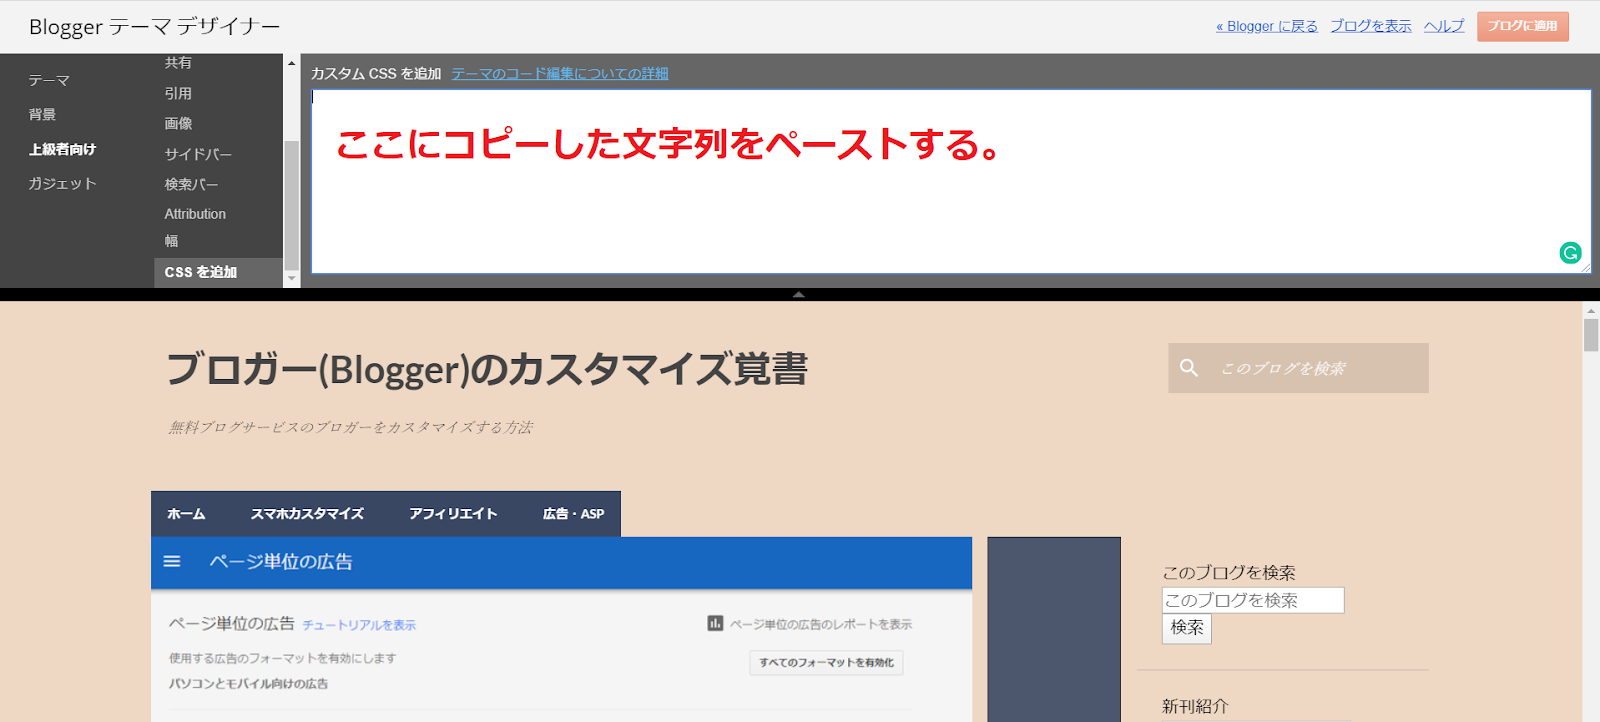This screenshot has height=722, width=1600.
Task: Click the search magnifier icon in blog header
Action: coord(1189,368)
